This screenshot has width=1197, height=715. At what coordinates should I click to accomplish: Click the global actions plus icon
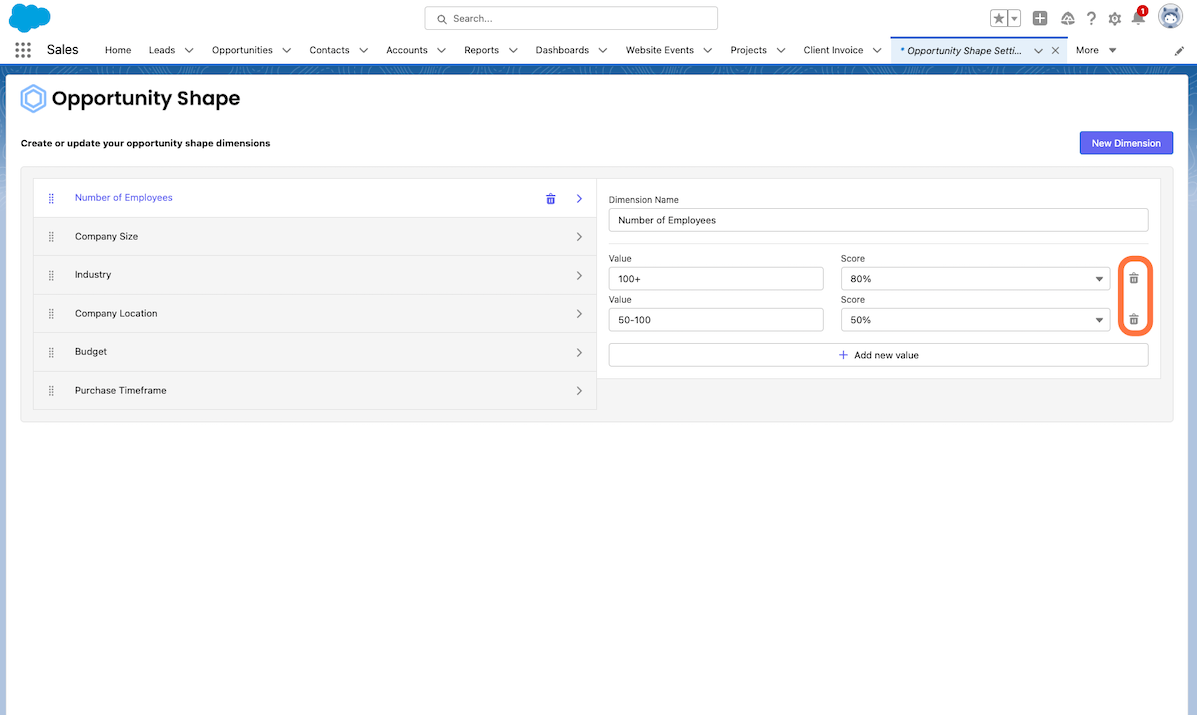pos(1040,18)
